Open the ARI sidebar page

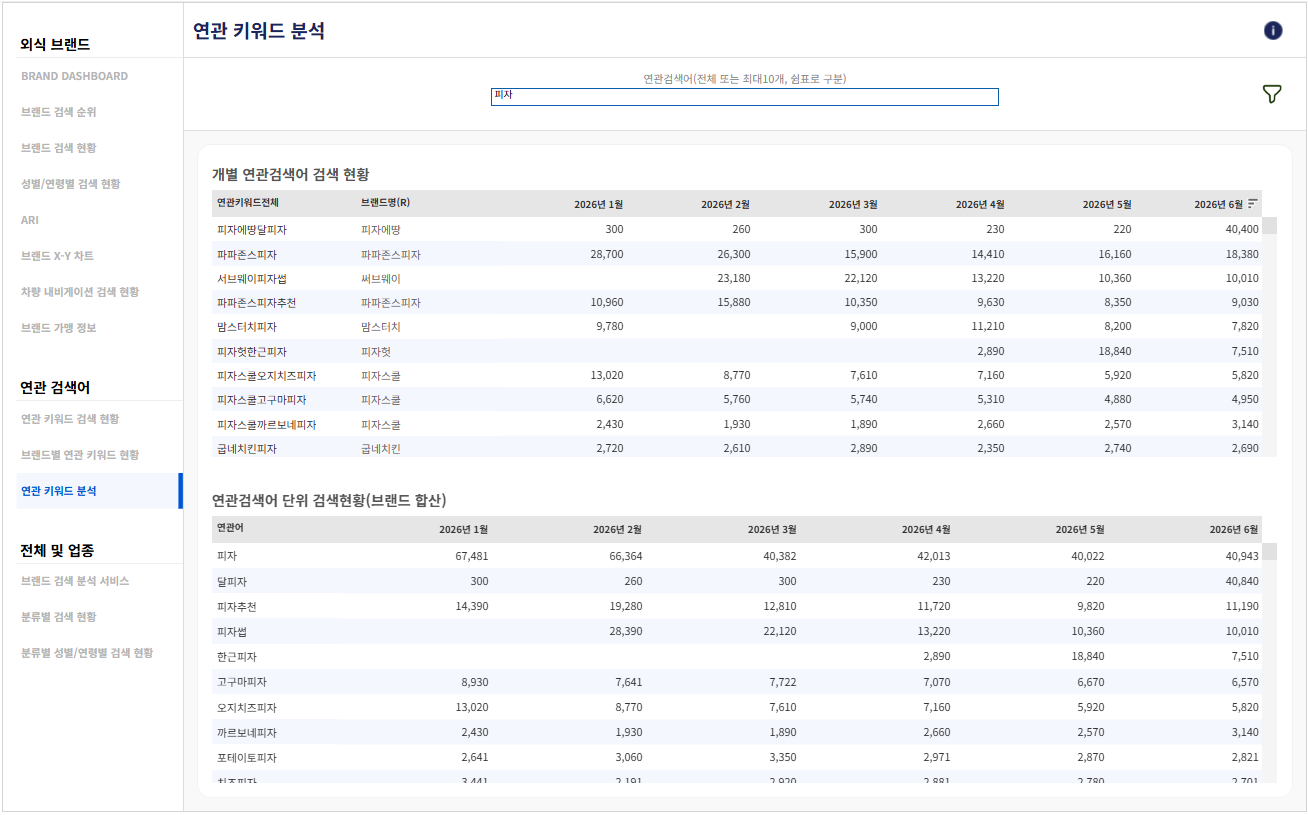30,220
